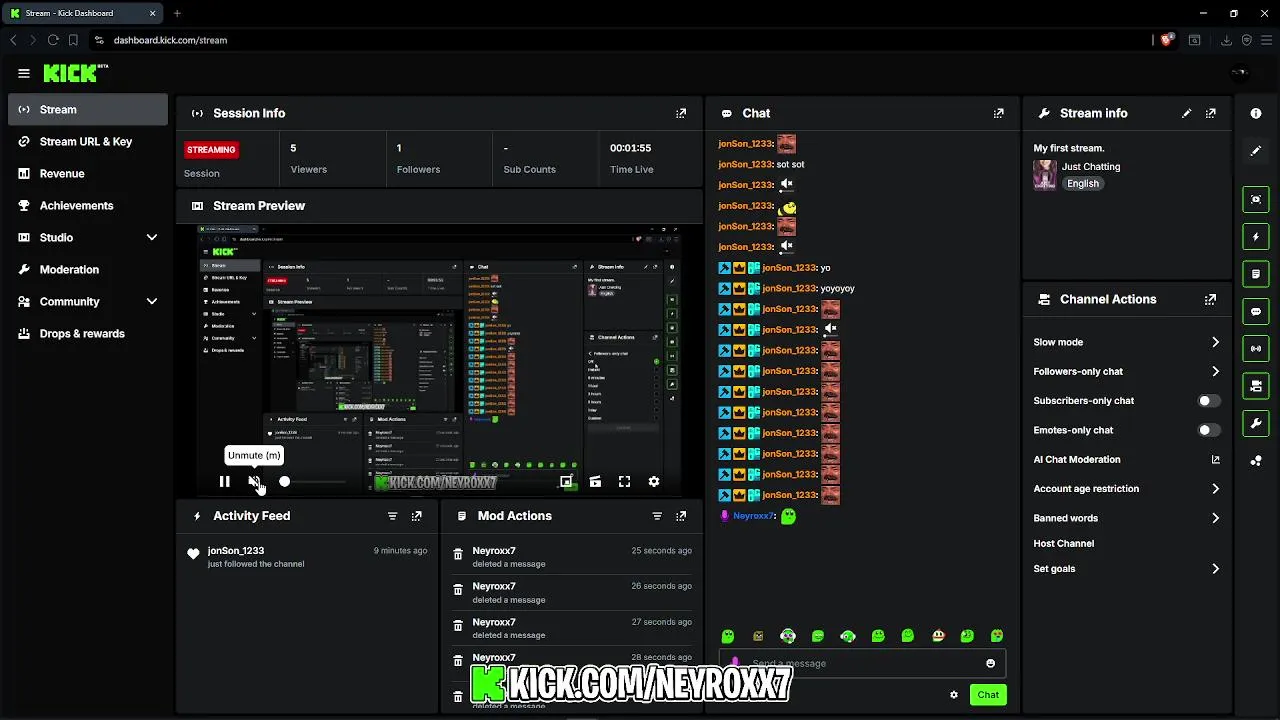Go to Stream page in sidebar
The image size is (1280, 720).
tap(88, 110)
